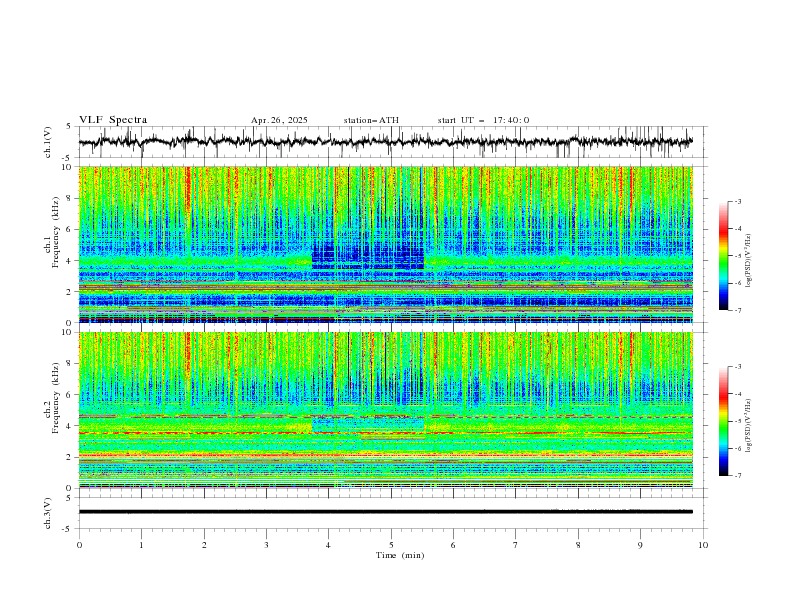Click the "ch.3(V)" axis label
Image resolution: width=792 pixels, height=612 pixels.
click(48, 513)
